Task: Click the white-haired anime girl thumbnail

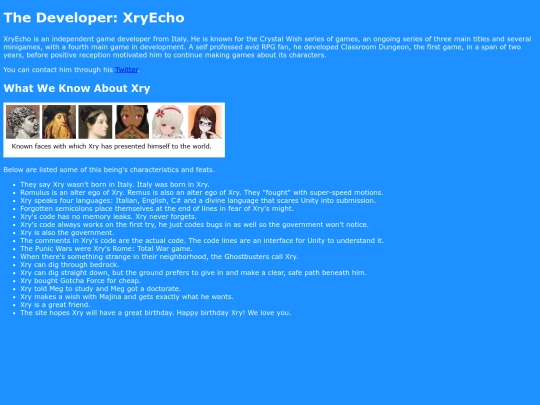Action: [x=168, y=122]
